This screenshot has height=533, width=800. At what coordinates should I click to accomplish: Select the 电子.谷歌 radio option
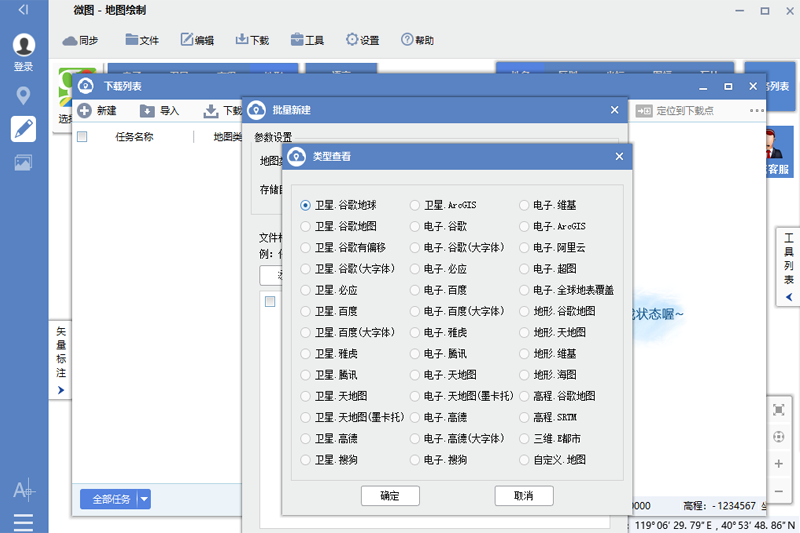point(415,226)
